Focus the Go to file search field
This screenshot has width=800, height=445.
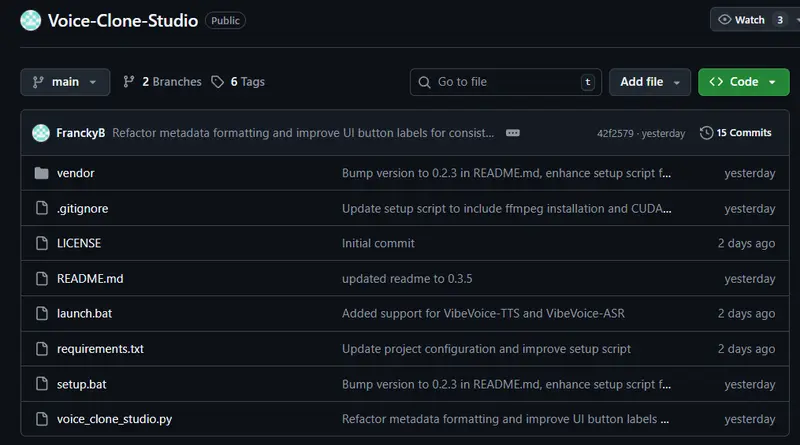505,82
